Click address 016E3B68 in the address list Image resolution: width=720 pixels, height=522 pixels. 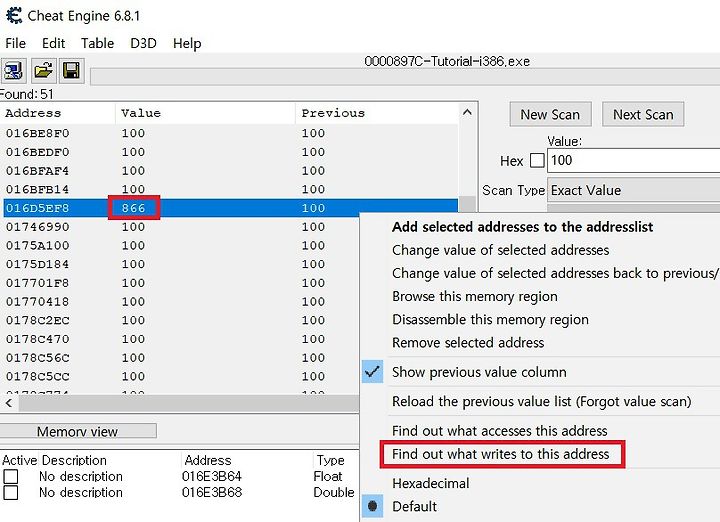(x=212, y=492)
